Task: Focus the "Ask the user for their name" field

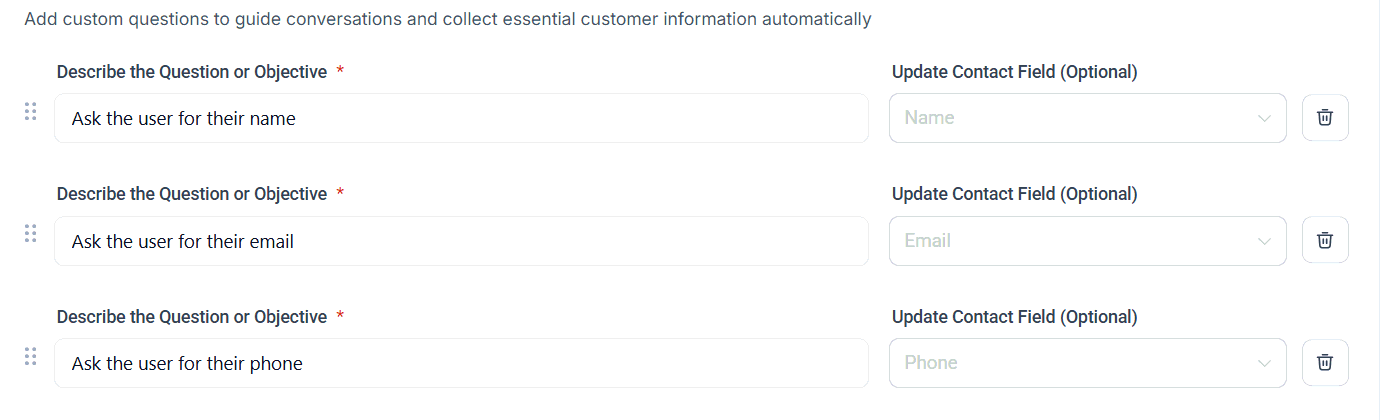Action: [x=461, y=118]
